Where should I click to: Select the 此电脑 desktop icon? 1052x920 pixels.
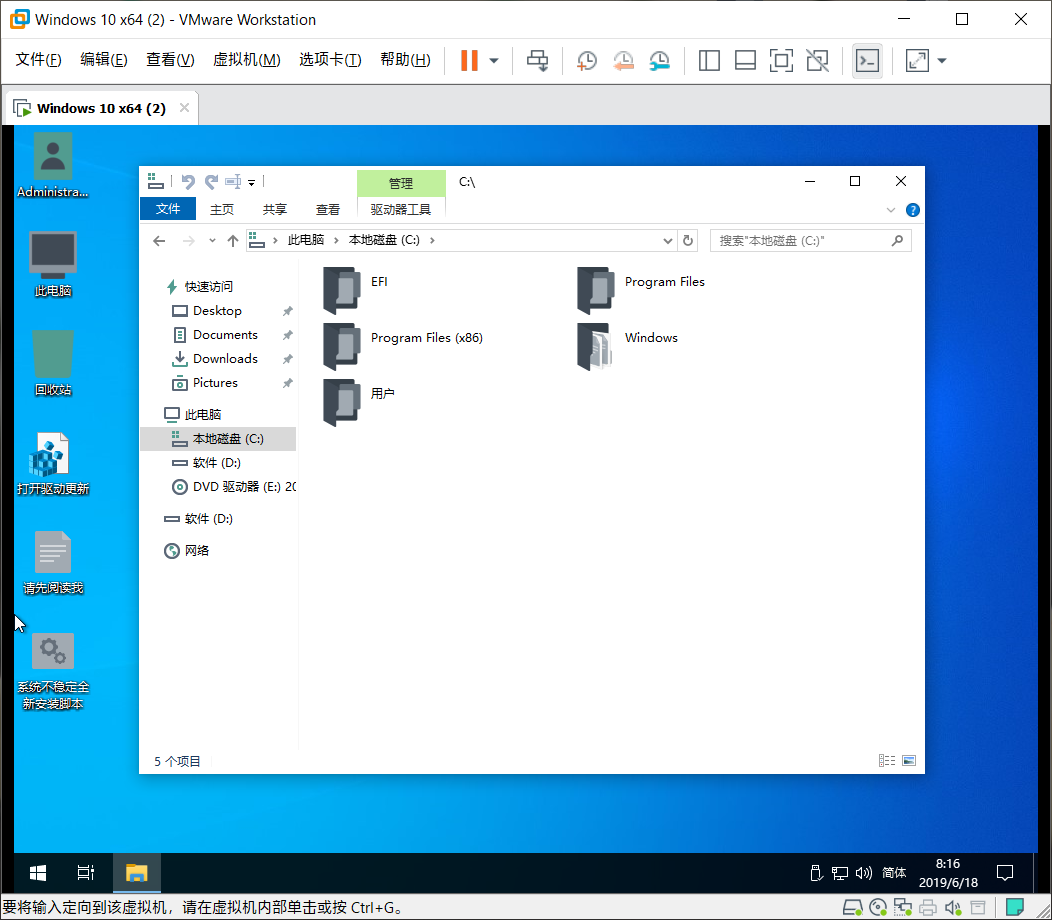pos(53,264)
